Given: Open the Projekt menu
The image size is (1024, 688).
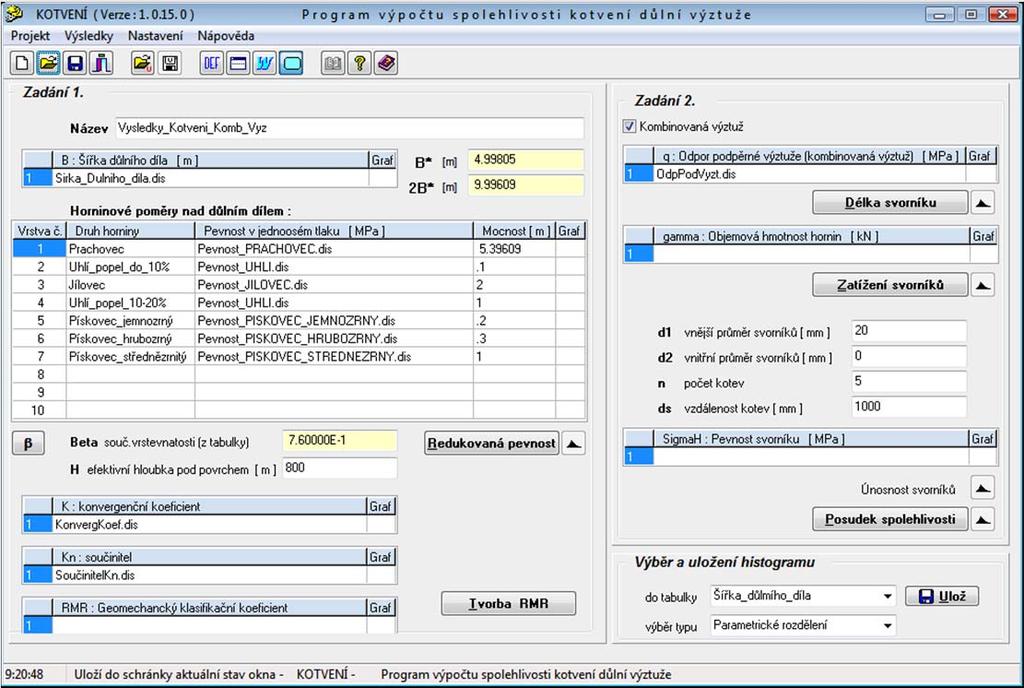Looking at the screenshot, I should click(30, 36).
